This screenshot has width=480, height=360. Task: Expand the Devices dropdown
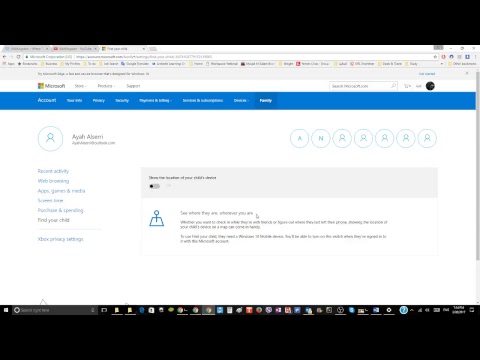[x=241, y=100]
